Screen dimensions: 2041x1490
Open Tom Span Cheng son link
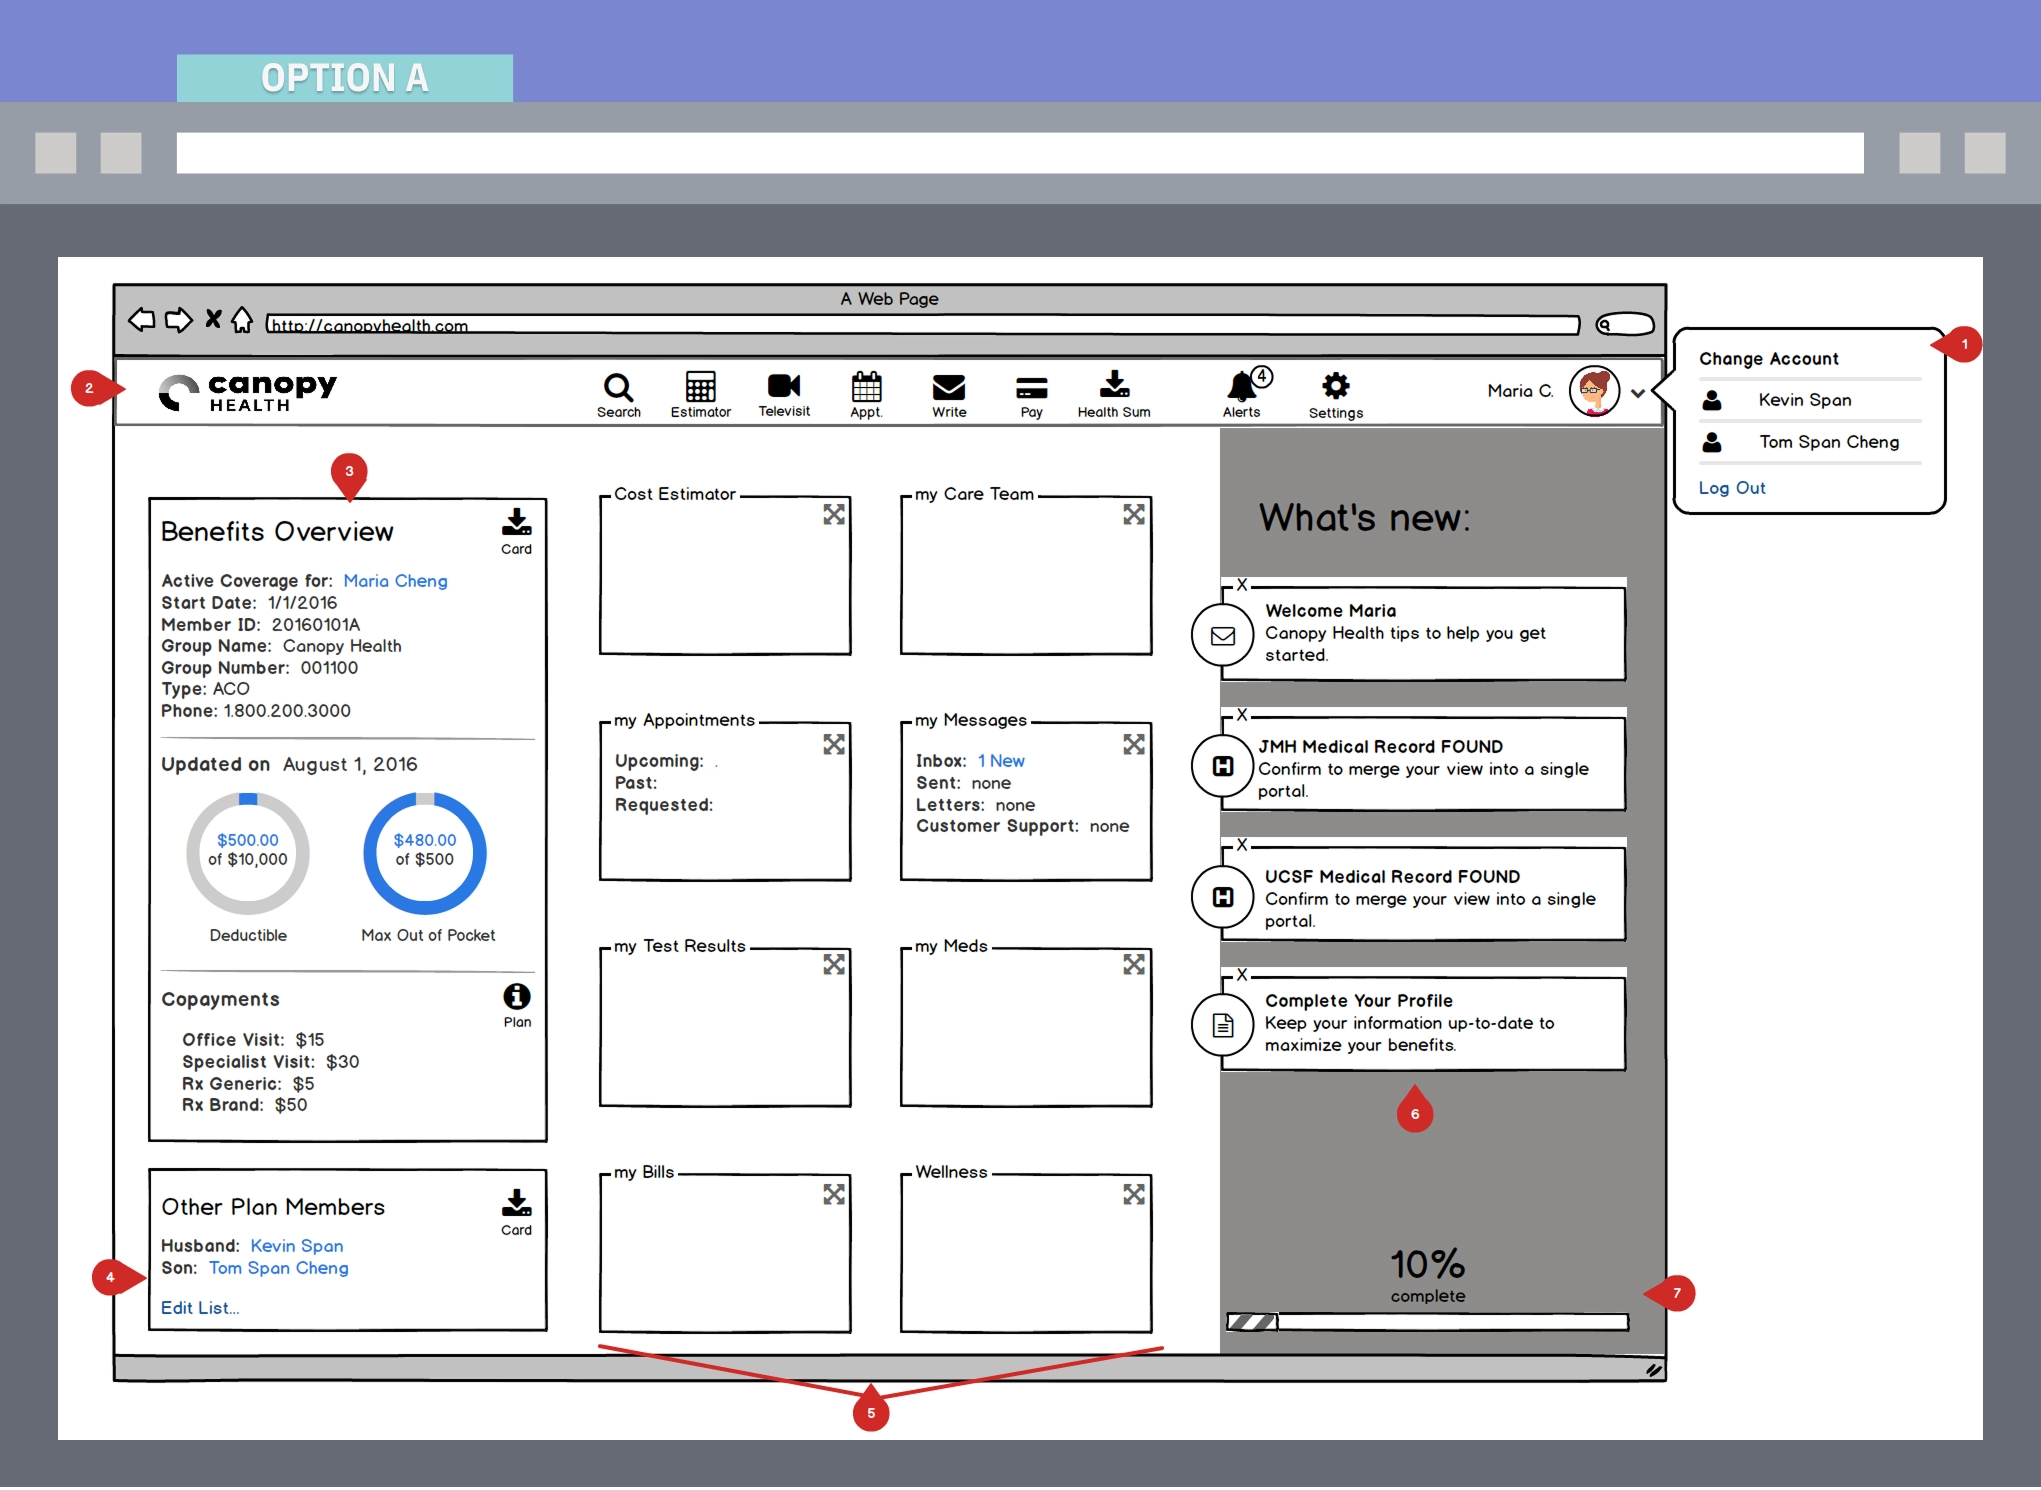point(279,1268)
